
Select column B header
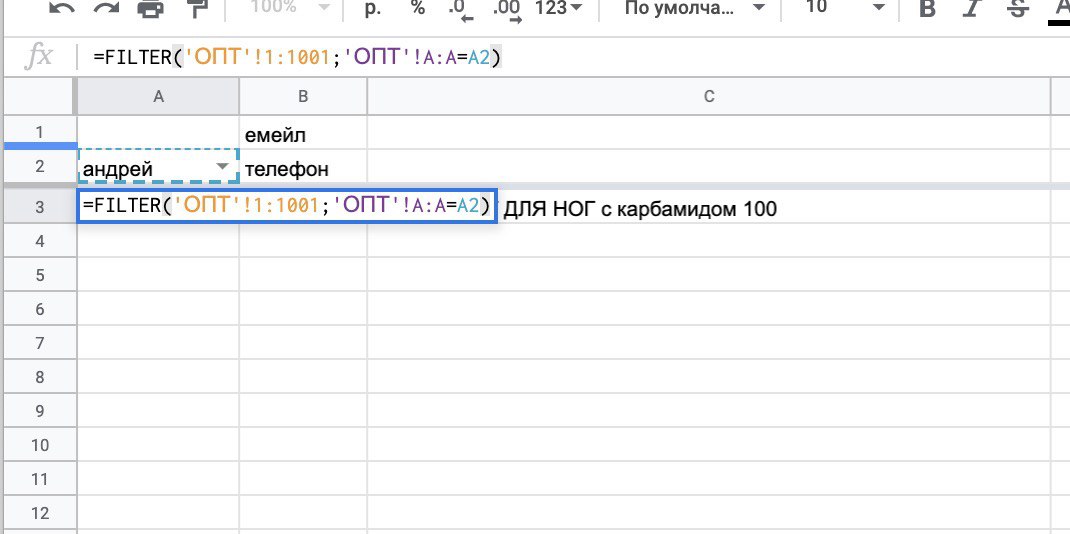click(x=303, y=96)
